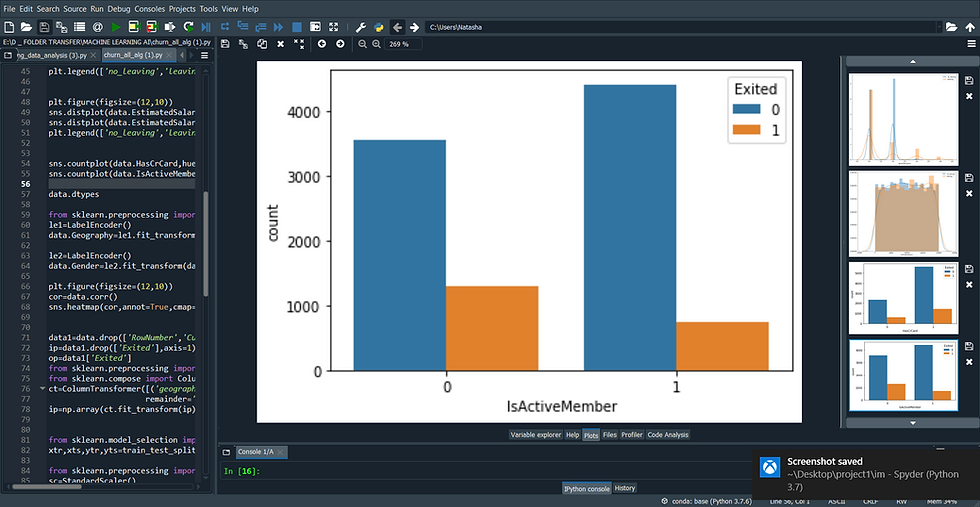Run the file with the green play icon

116,27
